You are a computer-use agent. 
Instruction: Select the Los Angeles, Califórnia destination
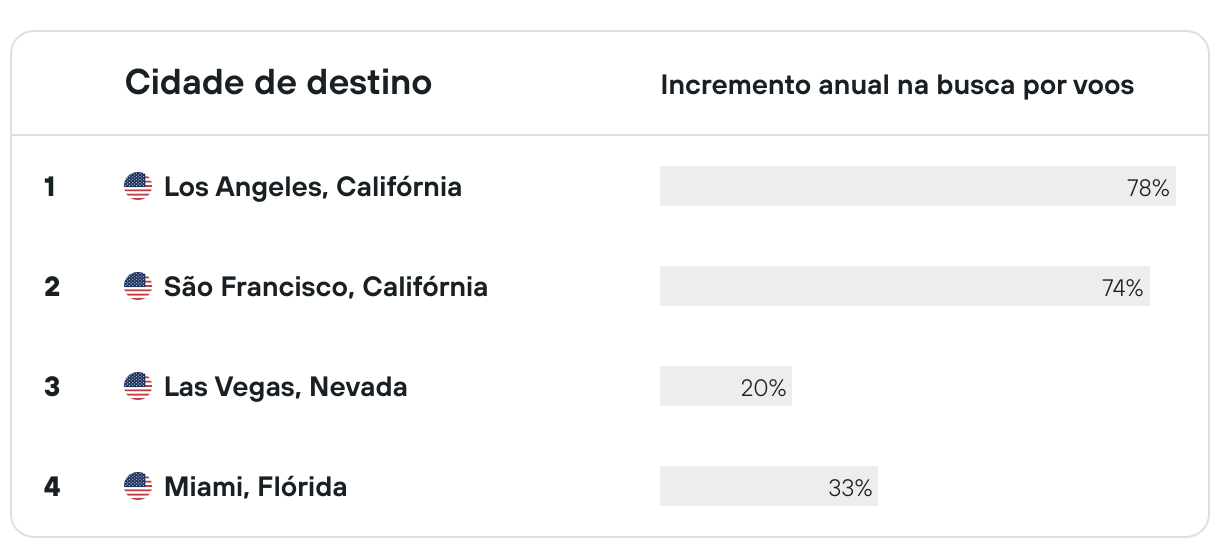(313, 187)
